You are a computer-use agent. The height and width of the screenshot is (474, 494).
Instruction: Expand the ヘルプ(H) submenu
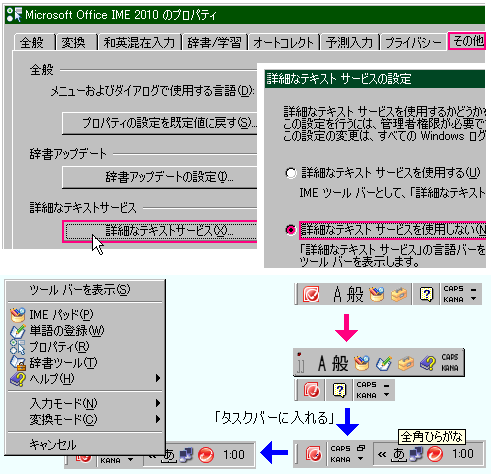tap(86, 379)
